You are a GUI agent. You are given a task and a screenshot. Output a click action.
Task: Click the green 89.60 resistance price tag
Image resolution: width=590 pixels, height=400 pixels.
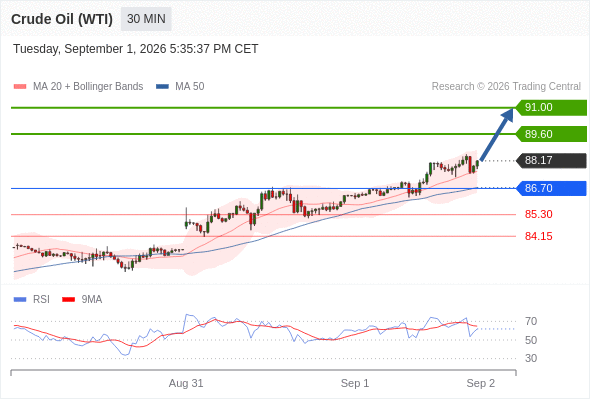pyautogui.click(x=551, y=134)
